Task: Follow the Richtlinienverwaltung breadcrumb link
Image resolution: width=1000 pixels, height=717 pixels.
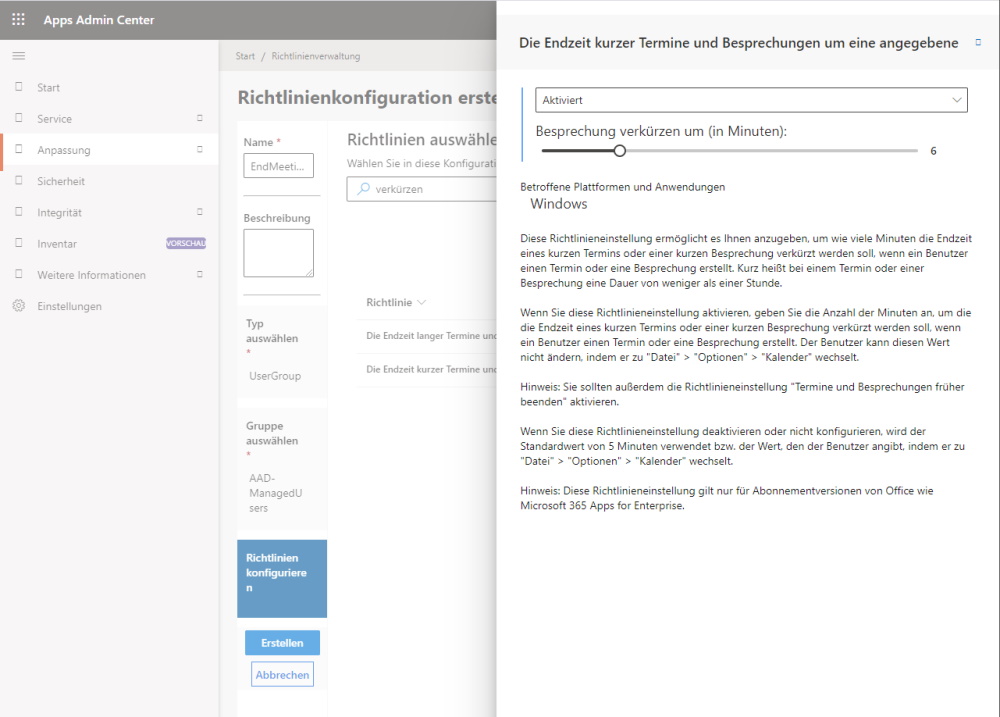Action: pyautogui.click(x=316, y=56)
